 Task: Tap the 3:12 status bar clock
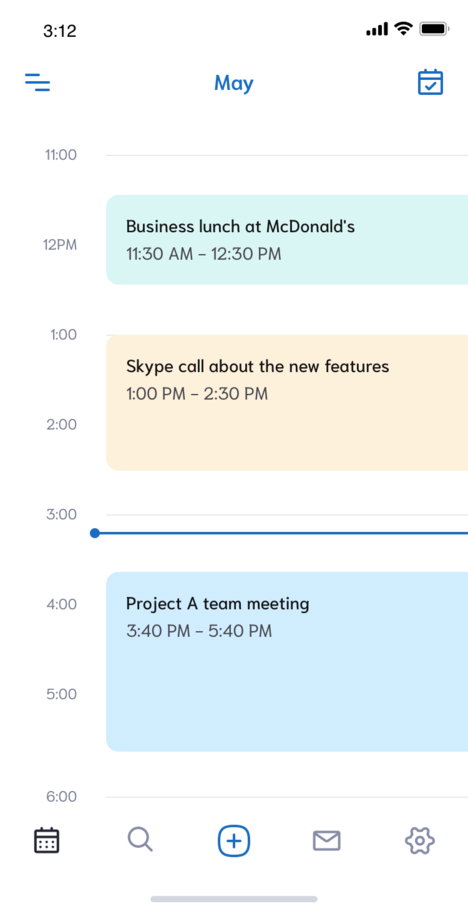pos(59,30)
